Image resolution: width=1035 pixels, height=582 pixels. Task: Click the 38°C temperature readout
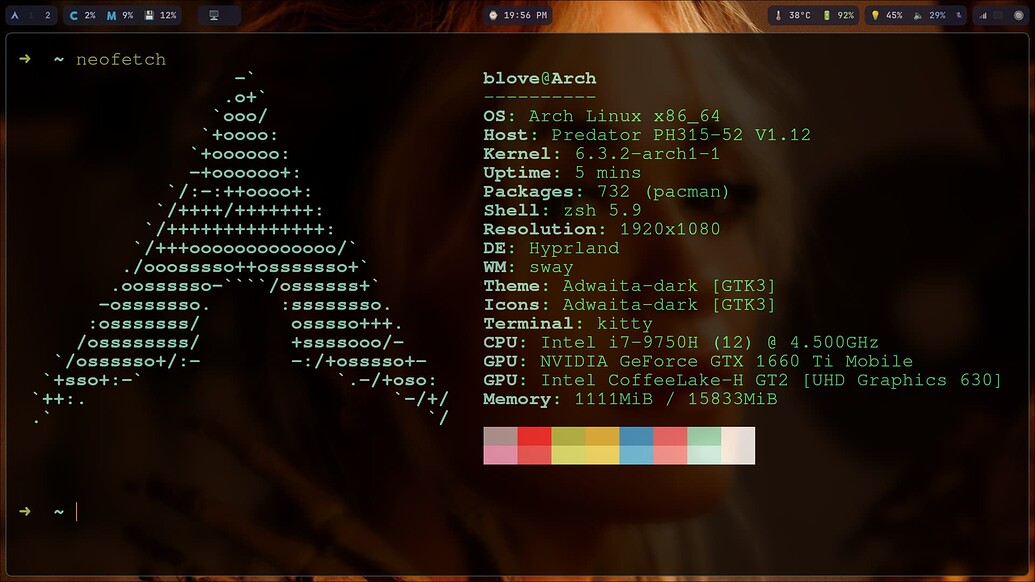pos(800,15)
